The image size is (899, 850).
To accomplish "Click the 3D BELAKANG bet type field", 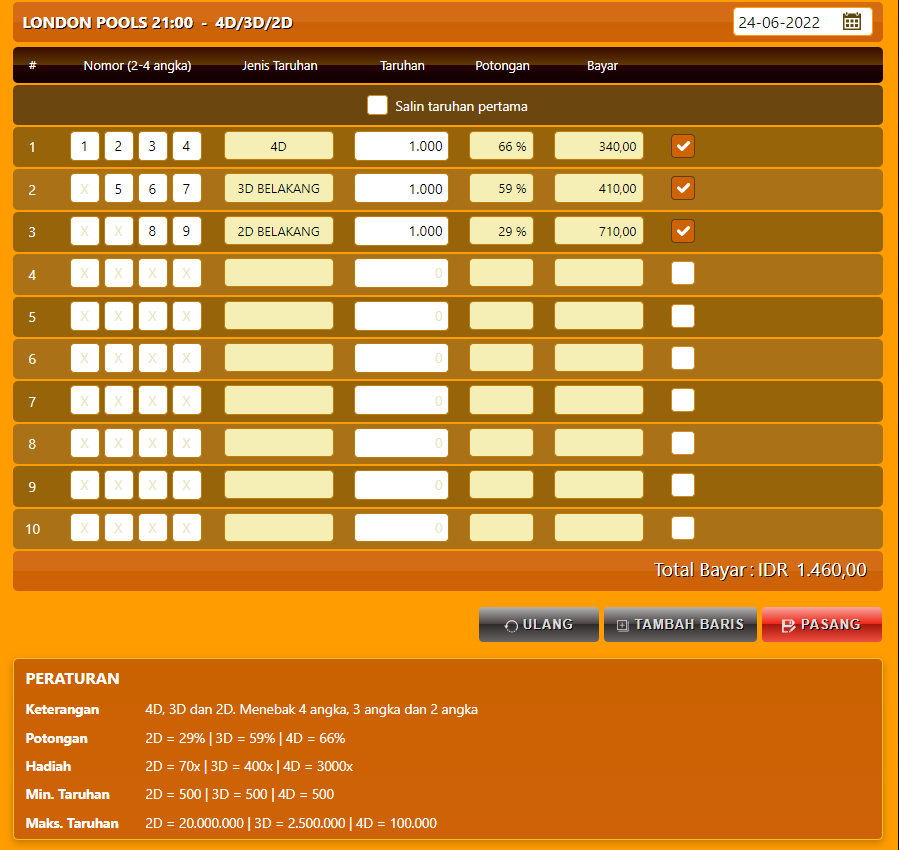I will pyautogui.click(x=278, y=188).
